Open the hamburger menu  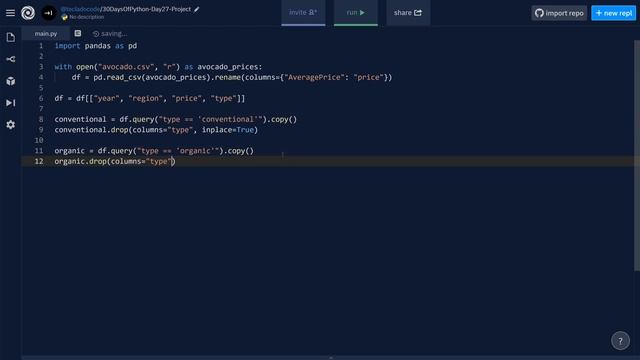(x=10, y=13)
